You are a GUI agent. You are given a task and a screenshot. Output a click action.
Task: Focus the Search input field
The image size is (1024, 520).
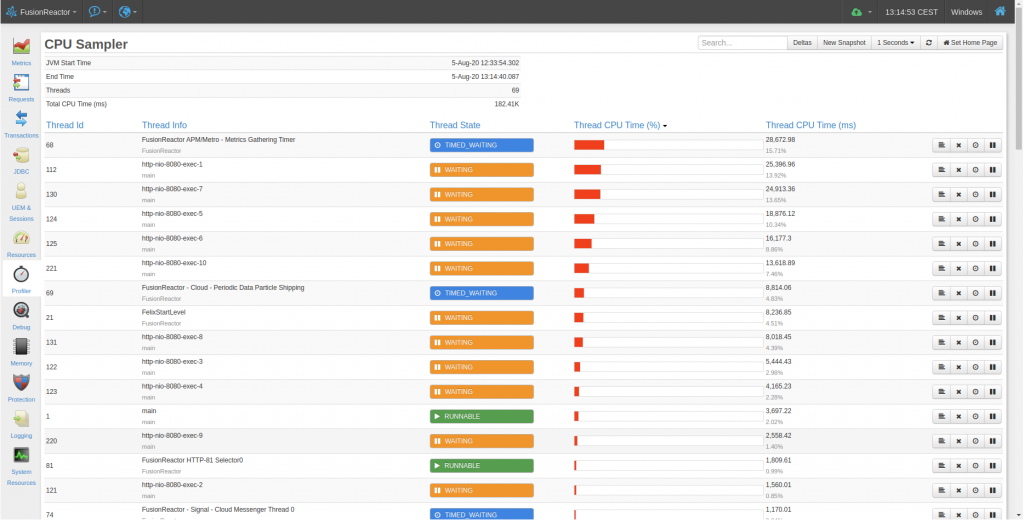click(x=743, y=42)
